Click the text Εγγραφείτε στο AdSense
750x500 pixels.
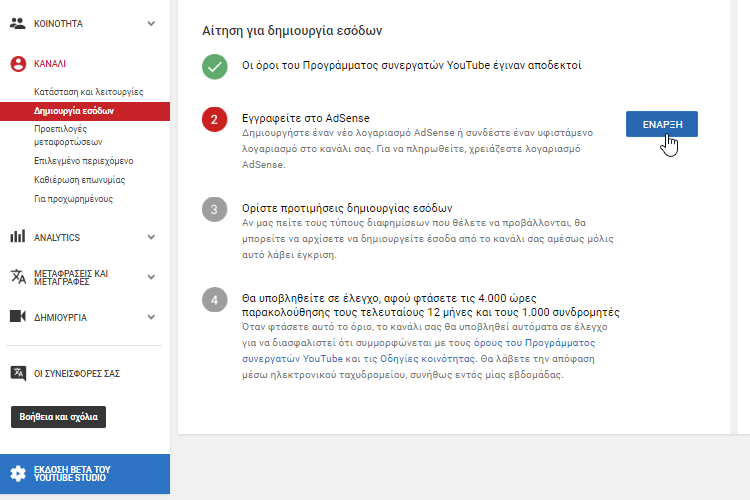pos(306,118)
